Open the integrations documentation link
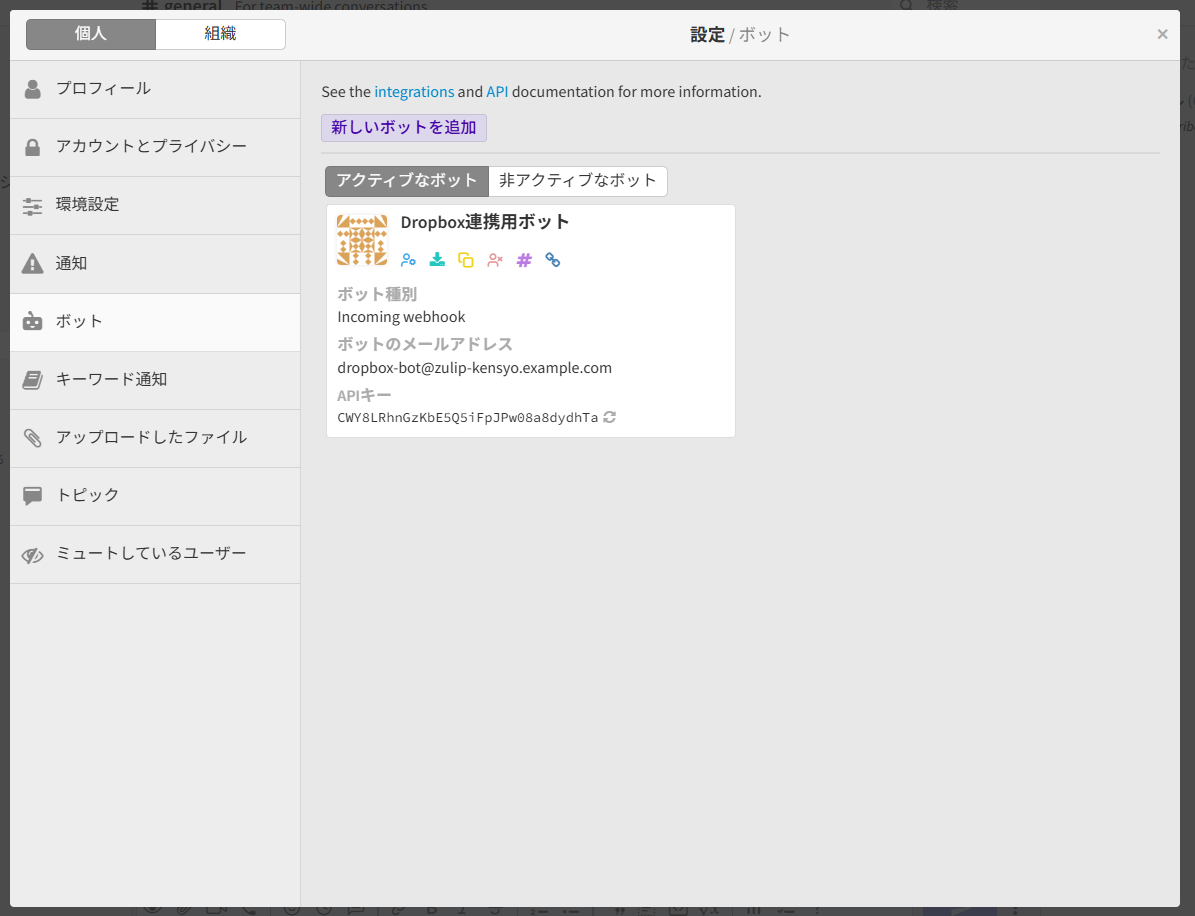 (x=414, y=92)
